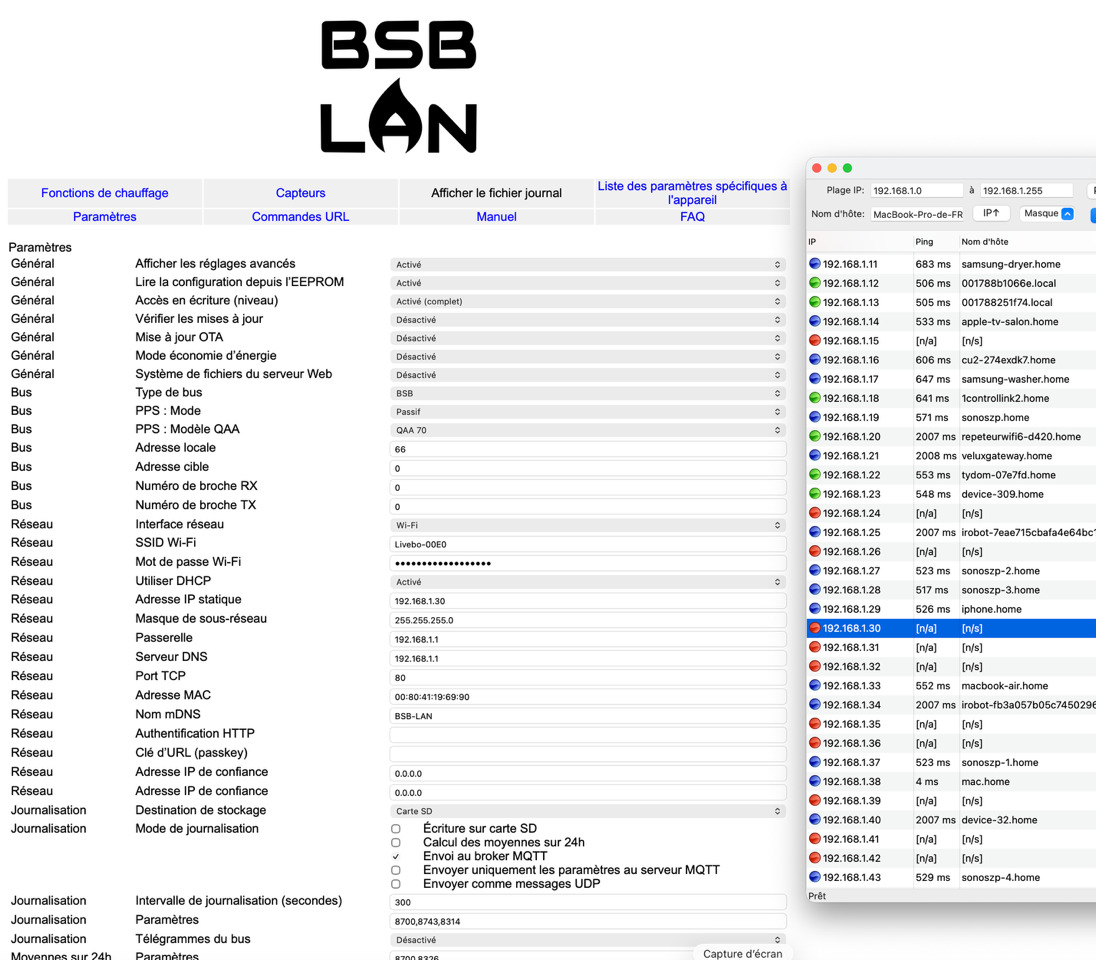The height and width of the screenshot is (960, 1096).
Task: Click the red status dot for 192.168.1.15
Action: (815, 341)
